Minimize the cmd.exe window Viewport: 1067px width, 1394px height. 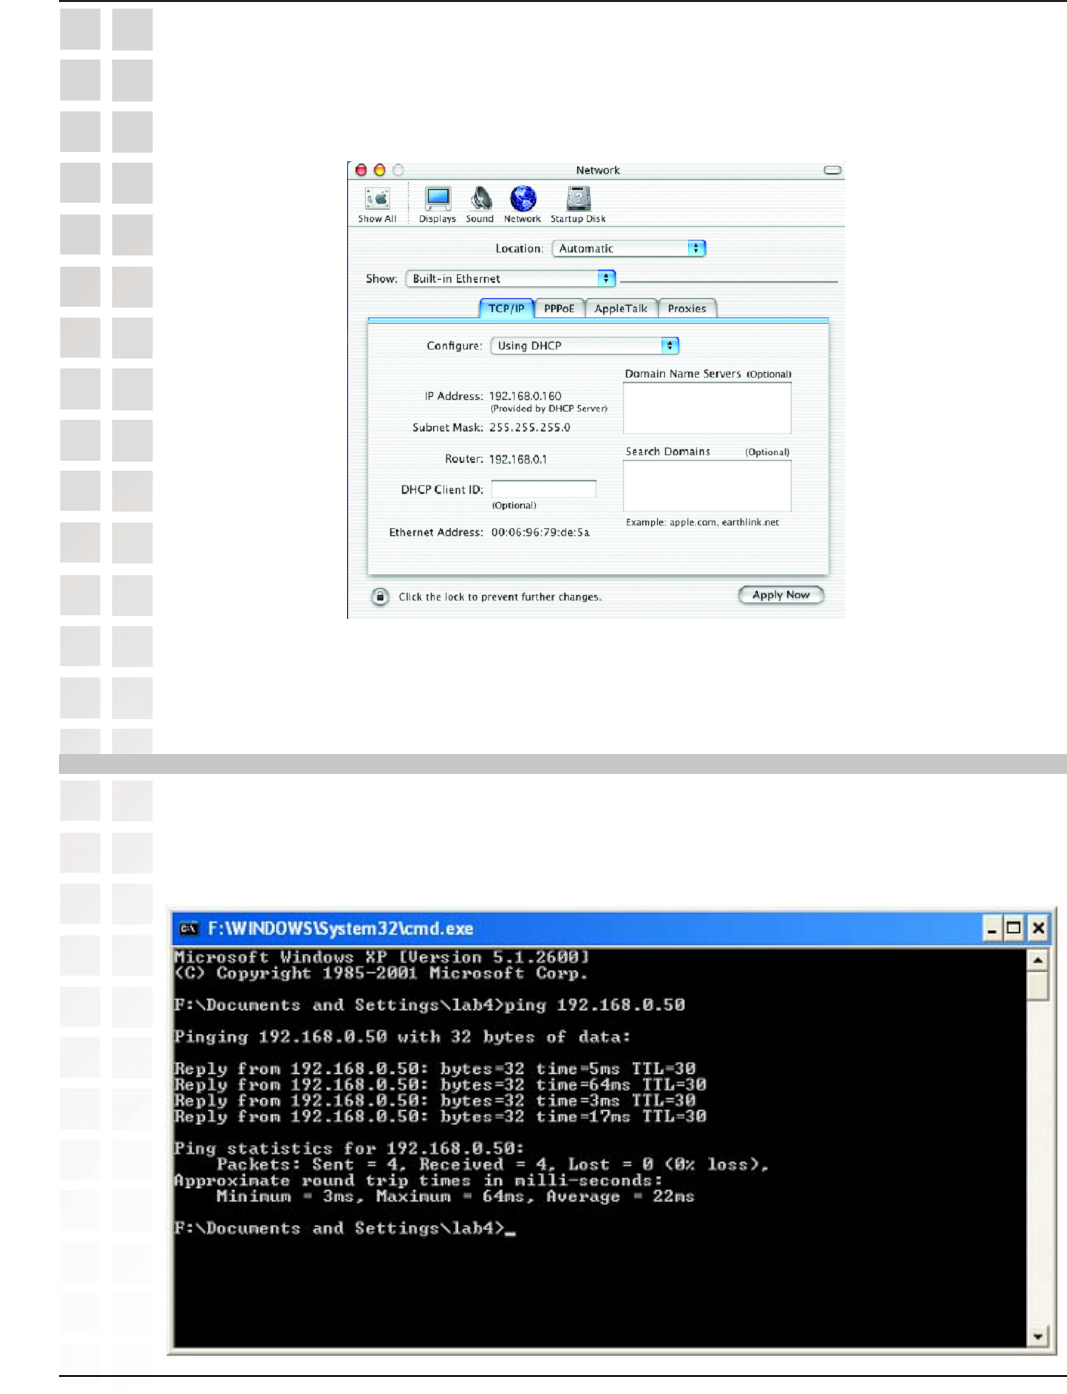pyautogui.click(x=991, y=928)
